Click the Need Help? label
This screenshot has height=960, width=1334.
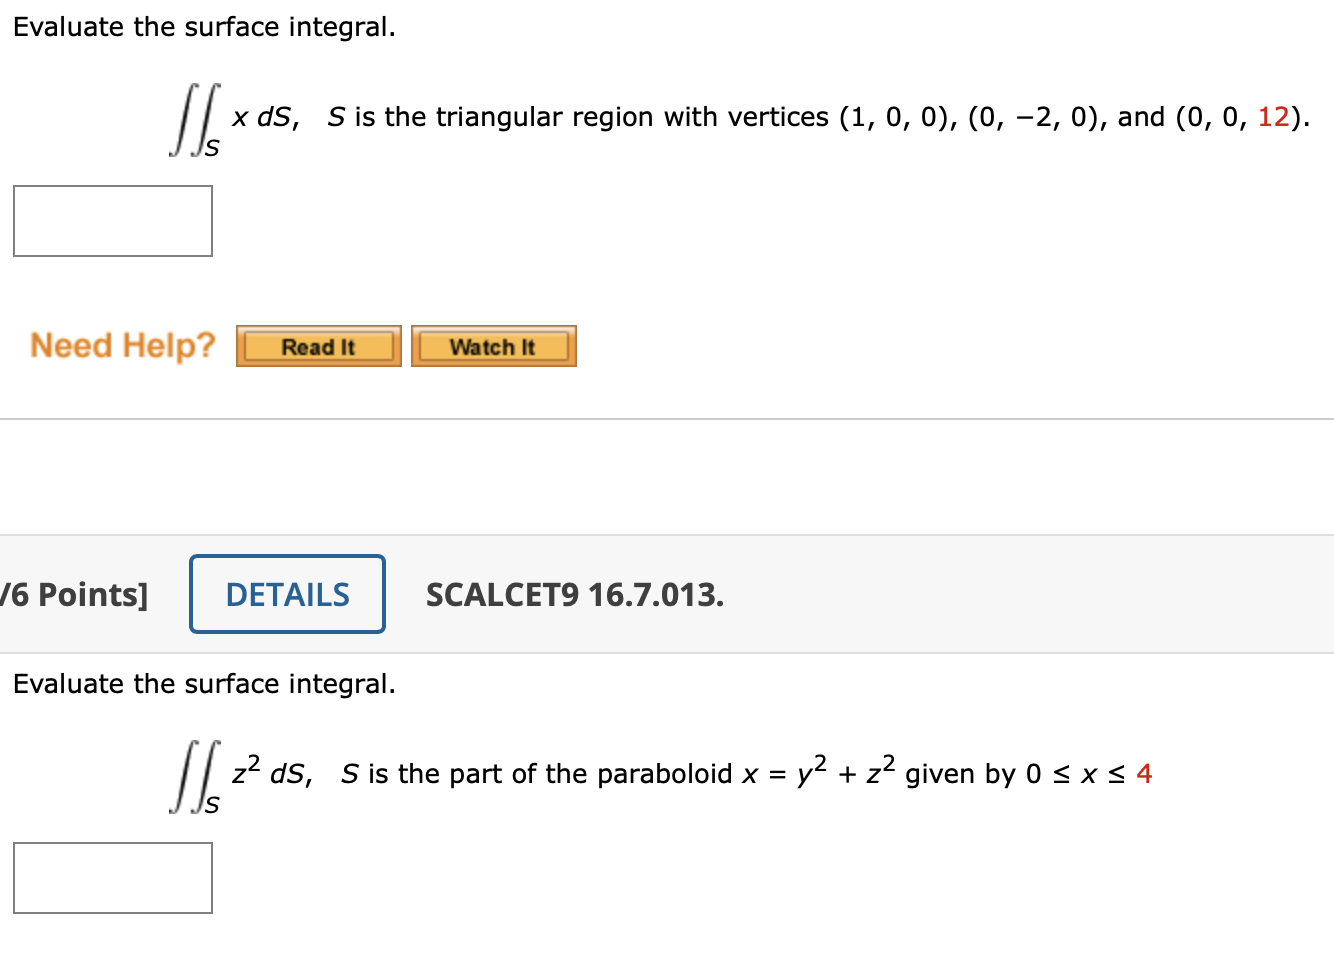[x=122, y=345]
